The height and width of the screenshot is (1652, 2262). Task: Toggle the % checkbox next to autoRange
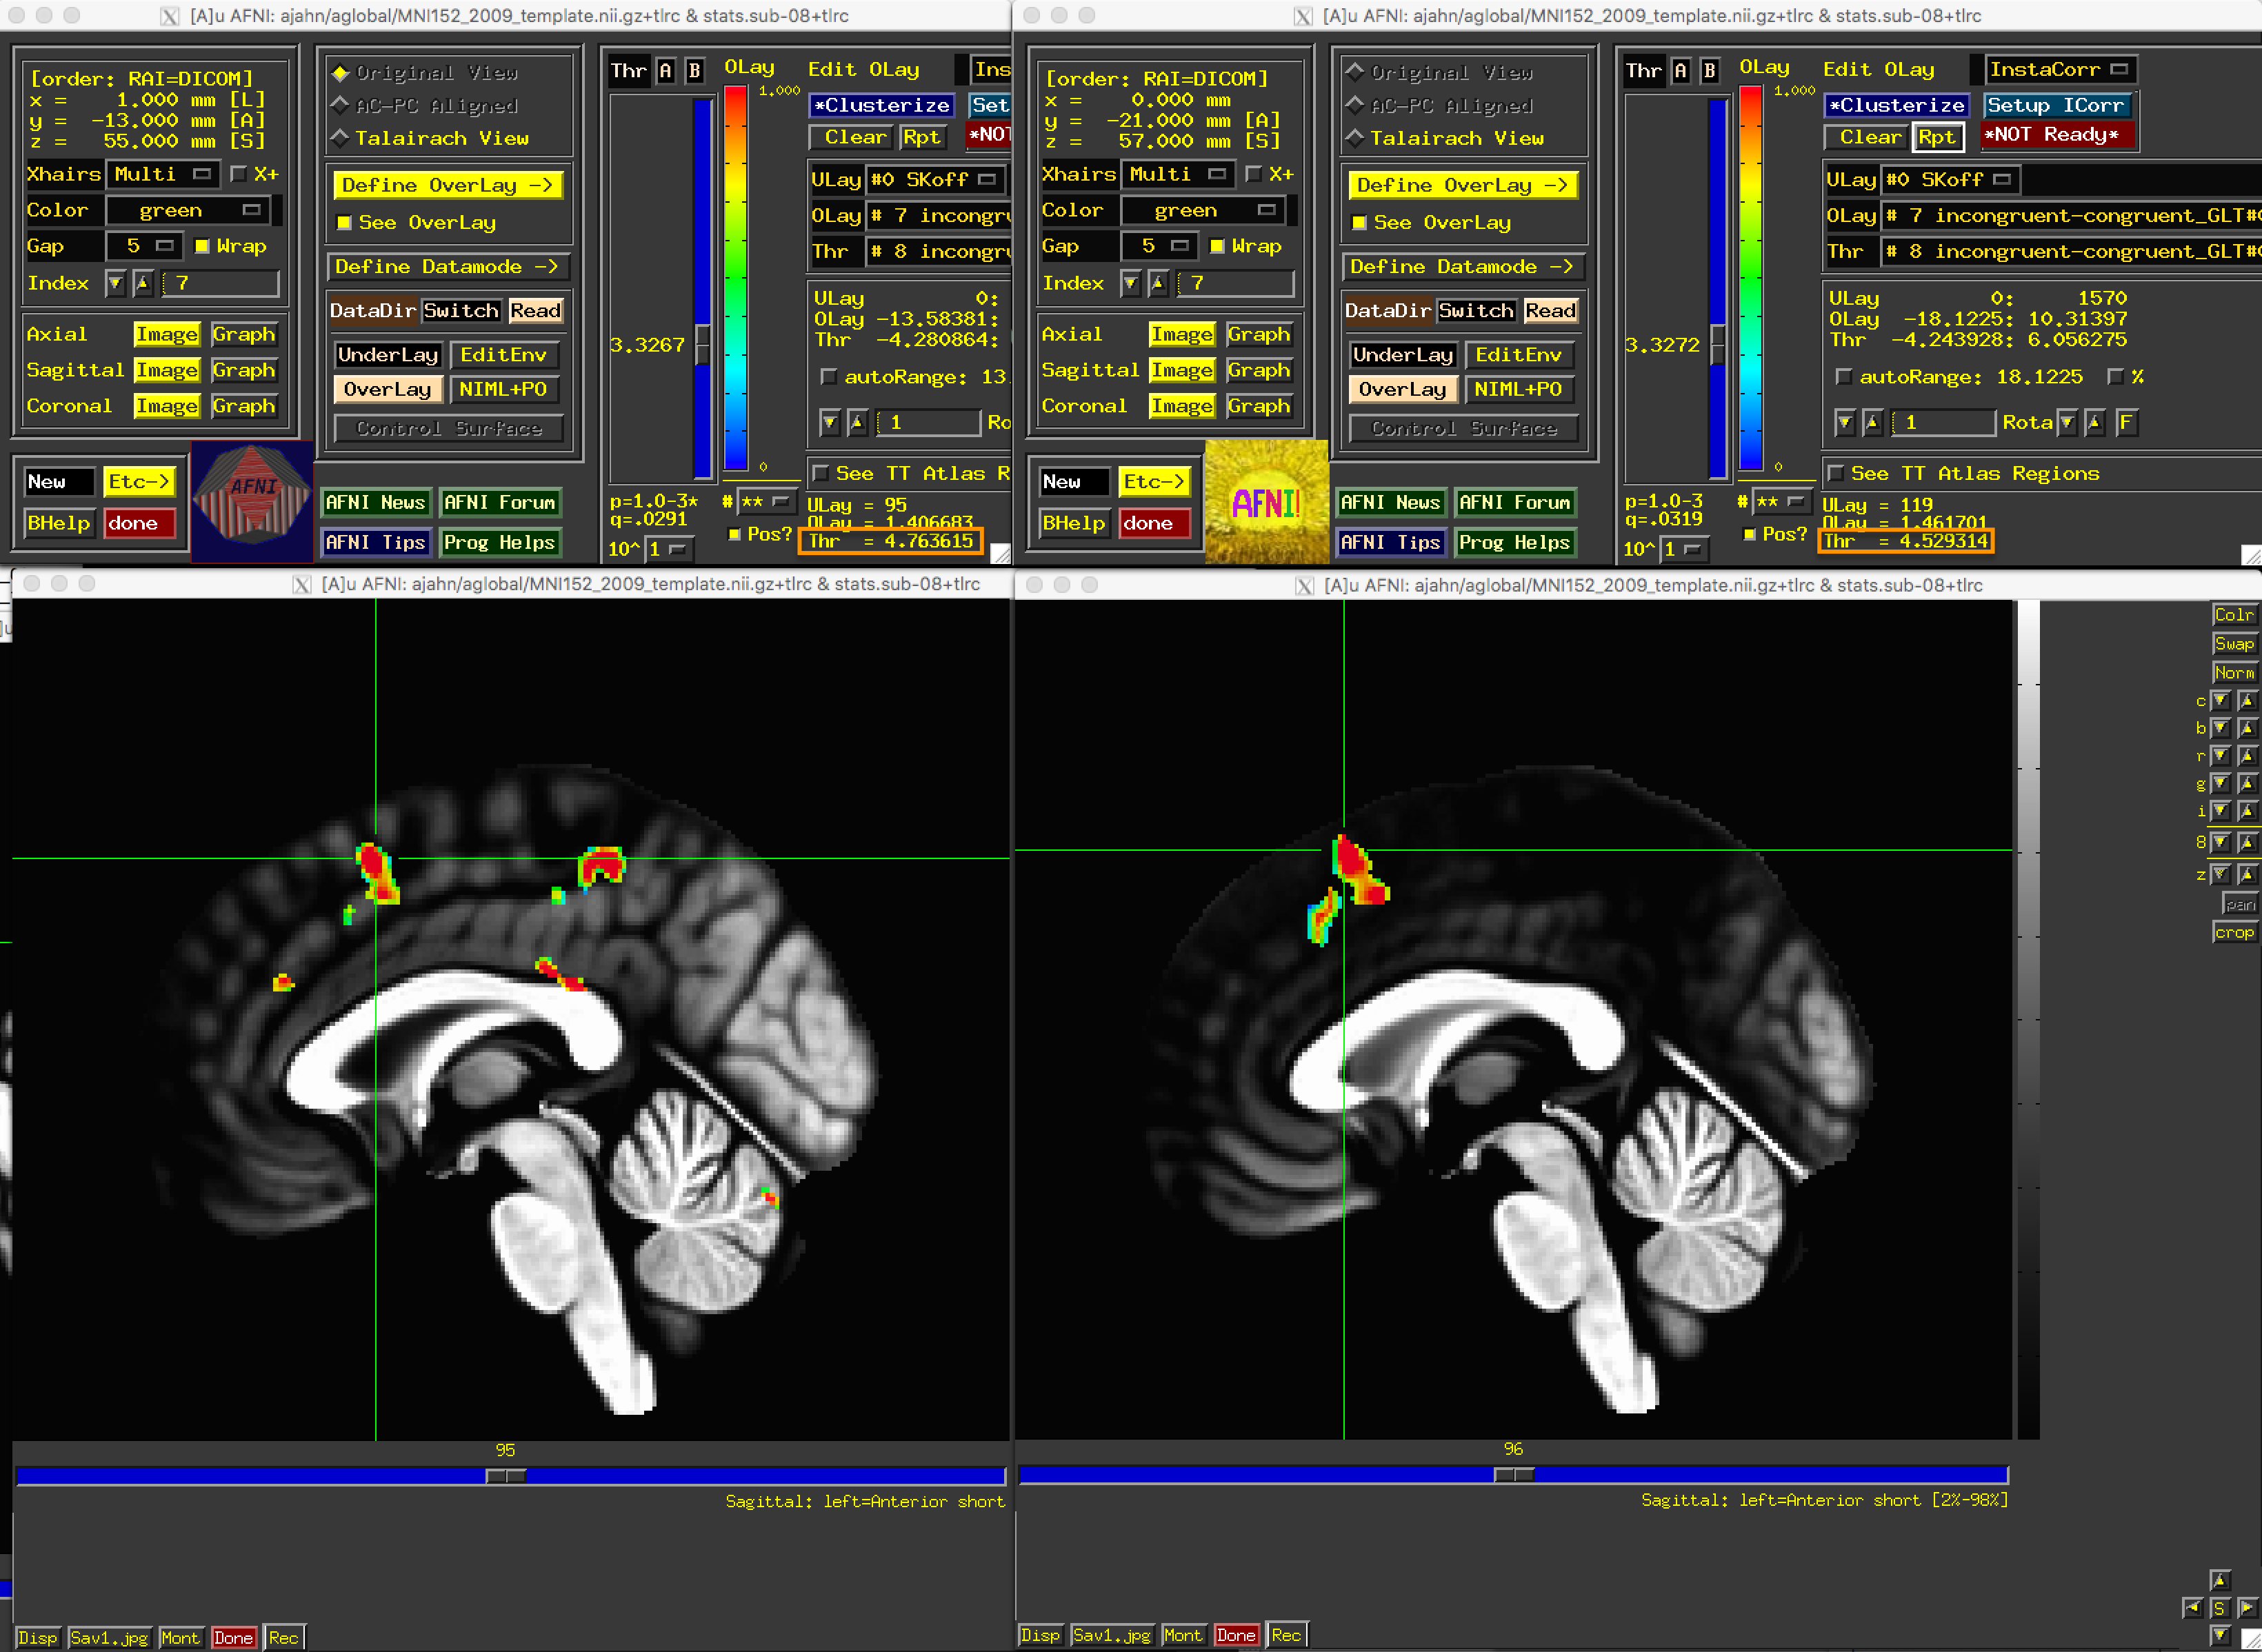[2115, 377]
